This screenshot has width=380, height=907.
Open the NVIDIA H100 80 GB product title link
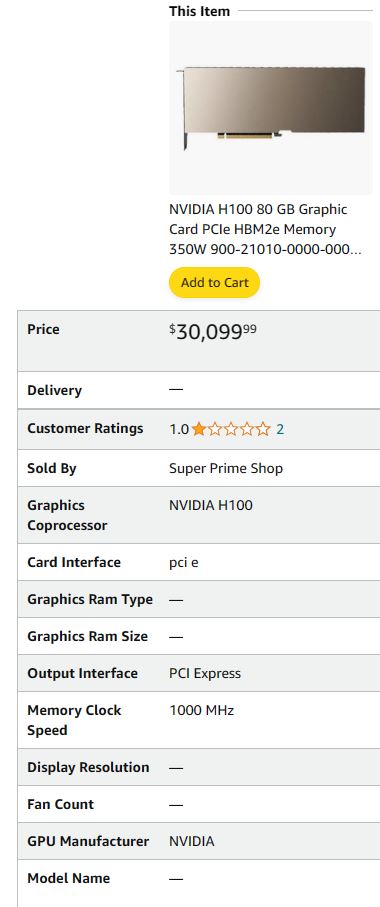[x=265, y=230]
